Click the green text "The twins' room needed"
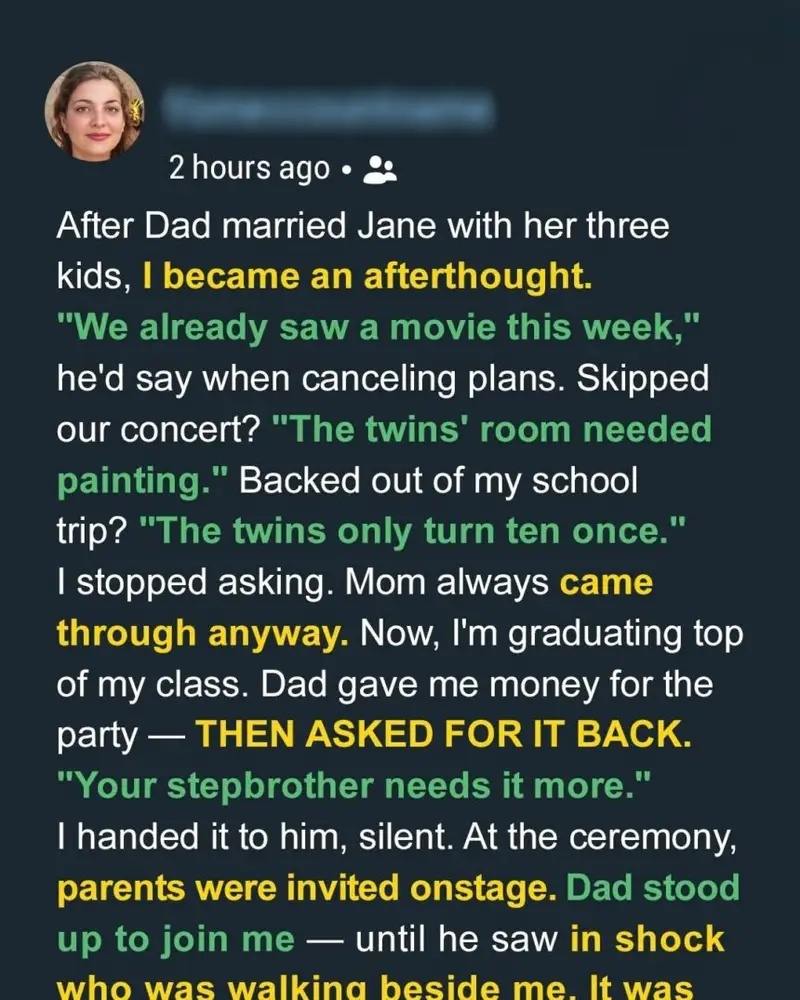This screenshot has width=800, height=1000. pos(491,430)
